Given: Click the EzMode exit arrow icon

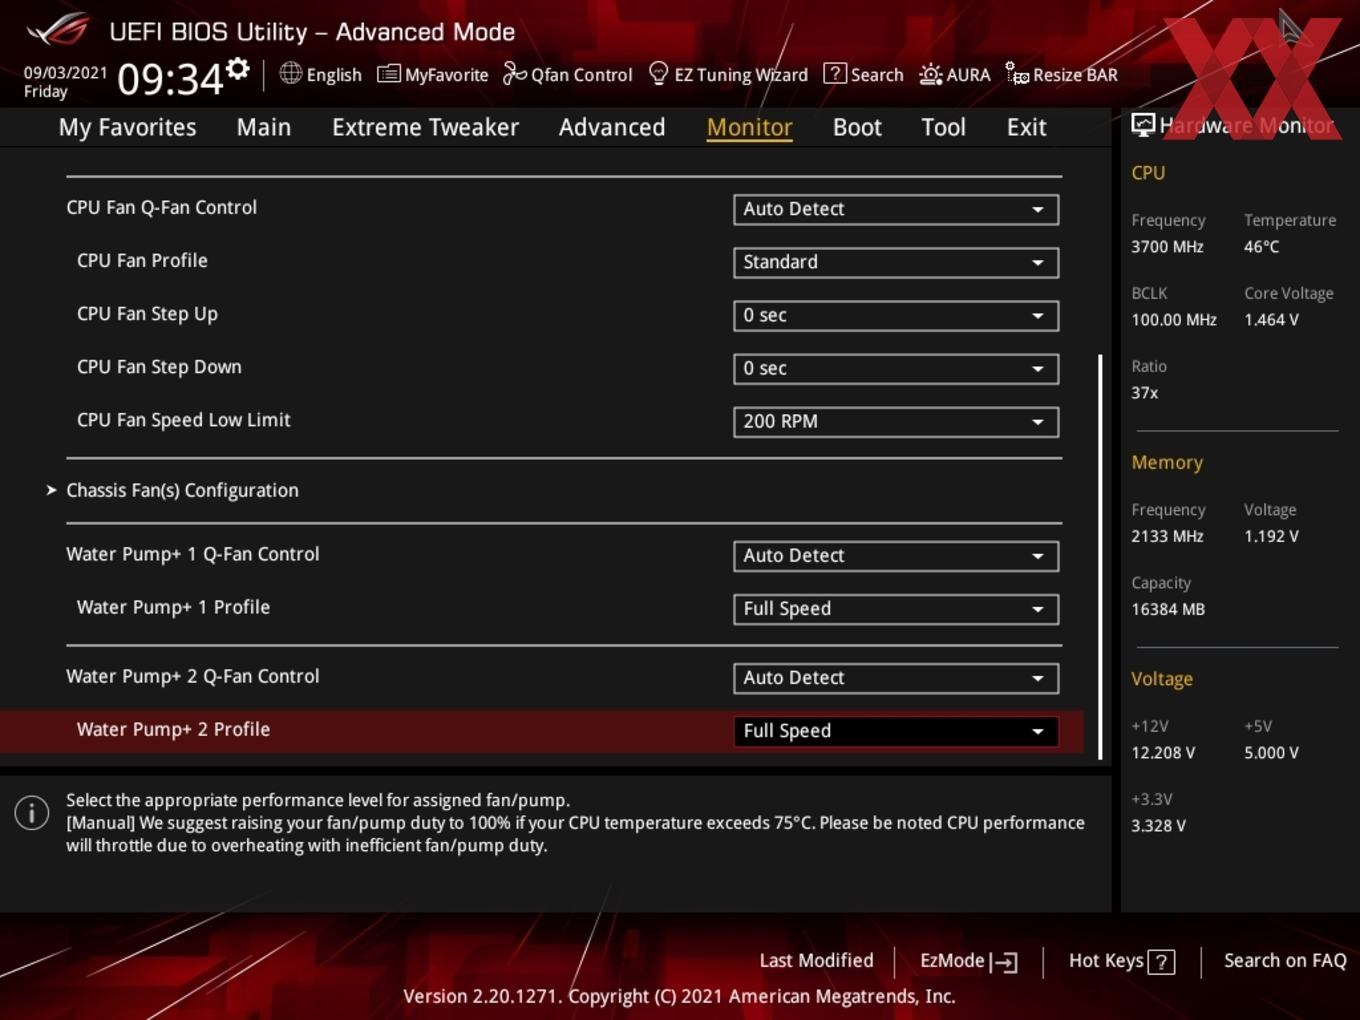Looking at the screenshot, I should coord(1004,962).
